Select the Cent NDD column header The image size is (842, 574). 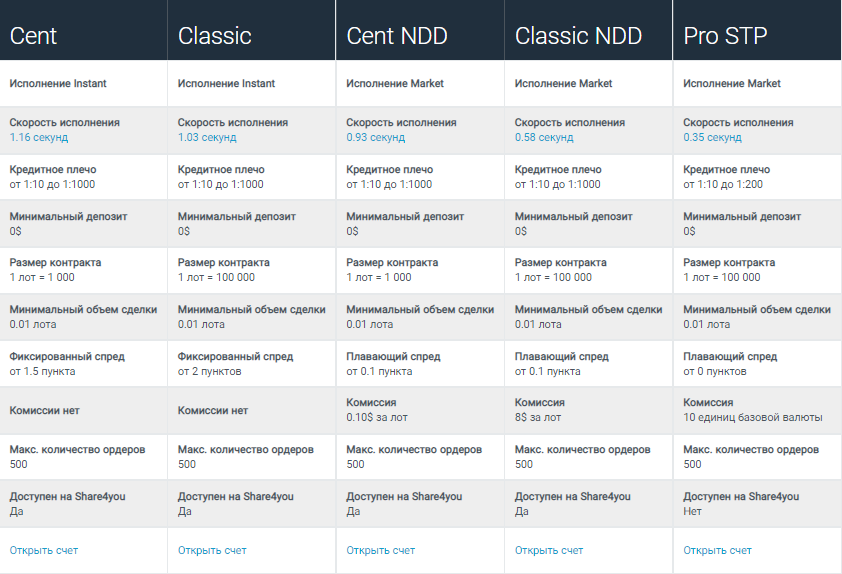tap(420, 30)
